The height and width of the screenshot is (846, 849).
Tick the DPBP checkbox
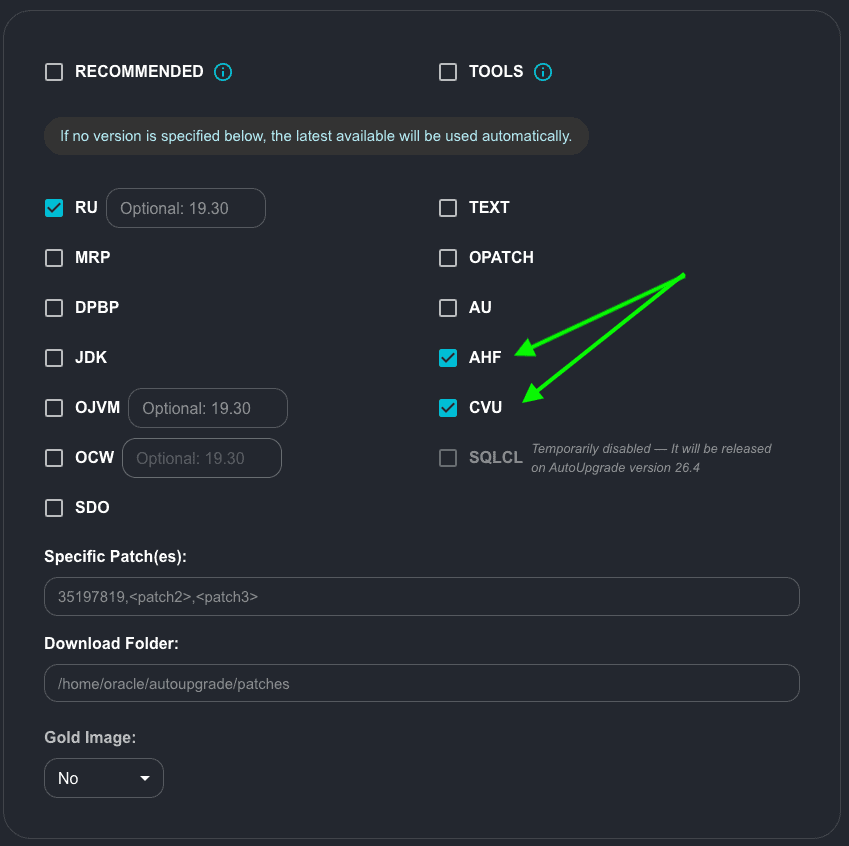pos(54,308)
